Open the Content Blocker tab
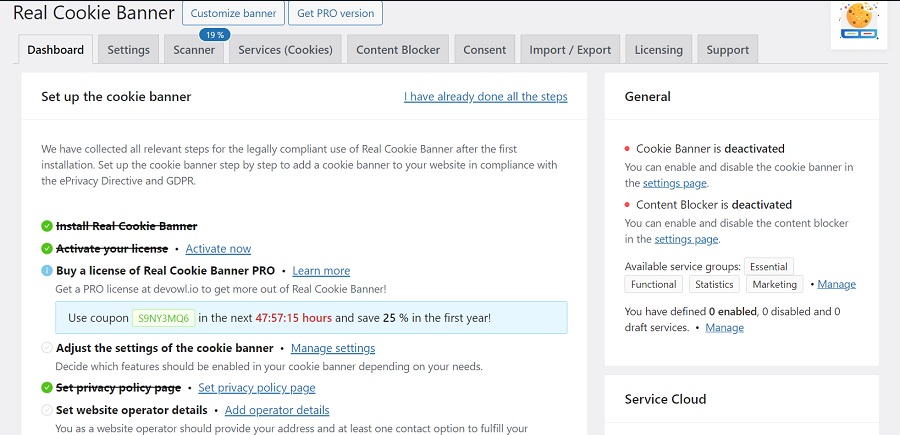Image resolution: width=900 pixels, height=435 pixels. click(397, 50)
